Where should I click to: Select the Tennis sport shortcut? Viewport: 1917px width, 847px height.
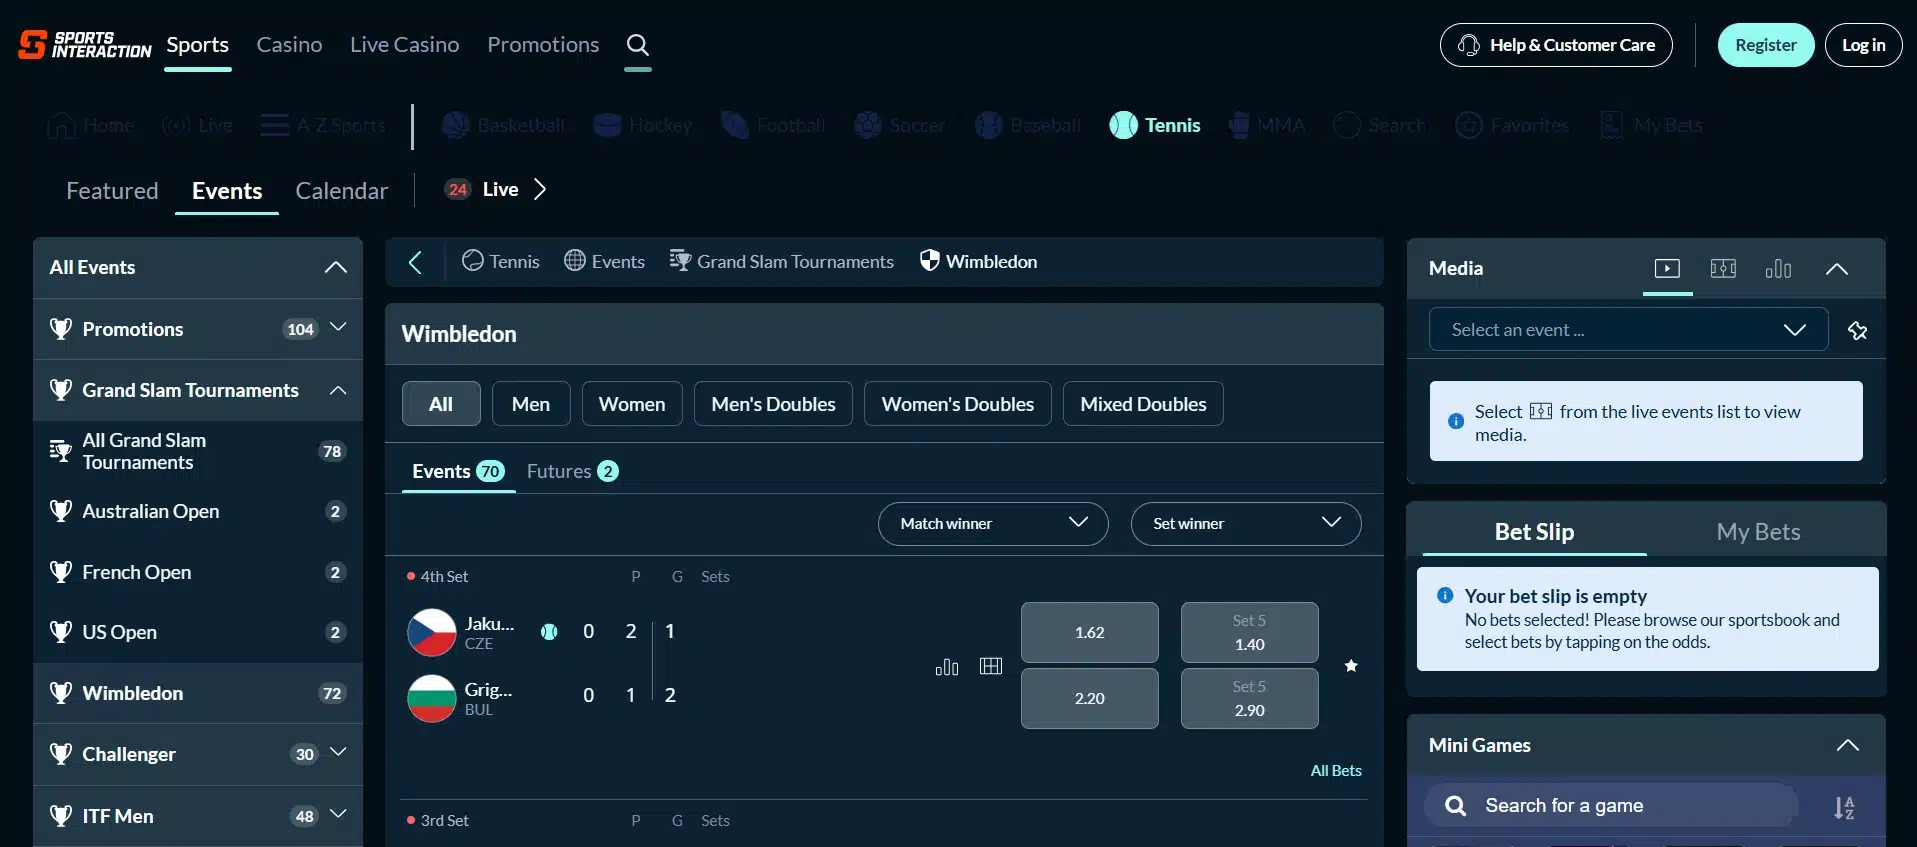[x=1155, y=125]
